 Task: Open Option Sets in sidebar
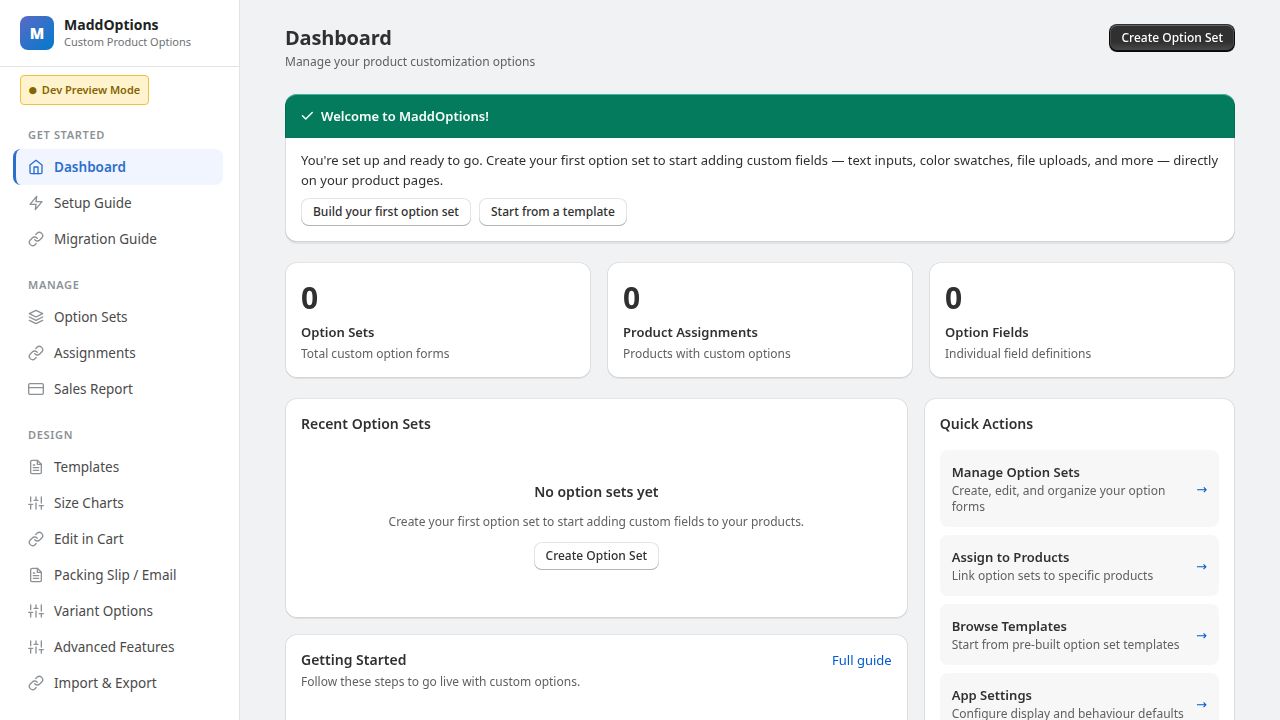click(x=119, y=317)
